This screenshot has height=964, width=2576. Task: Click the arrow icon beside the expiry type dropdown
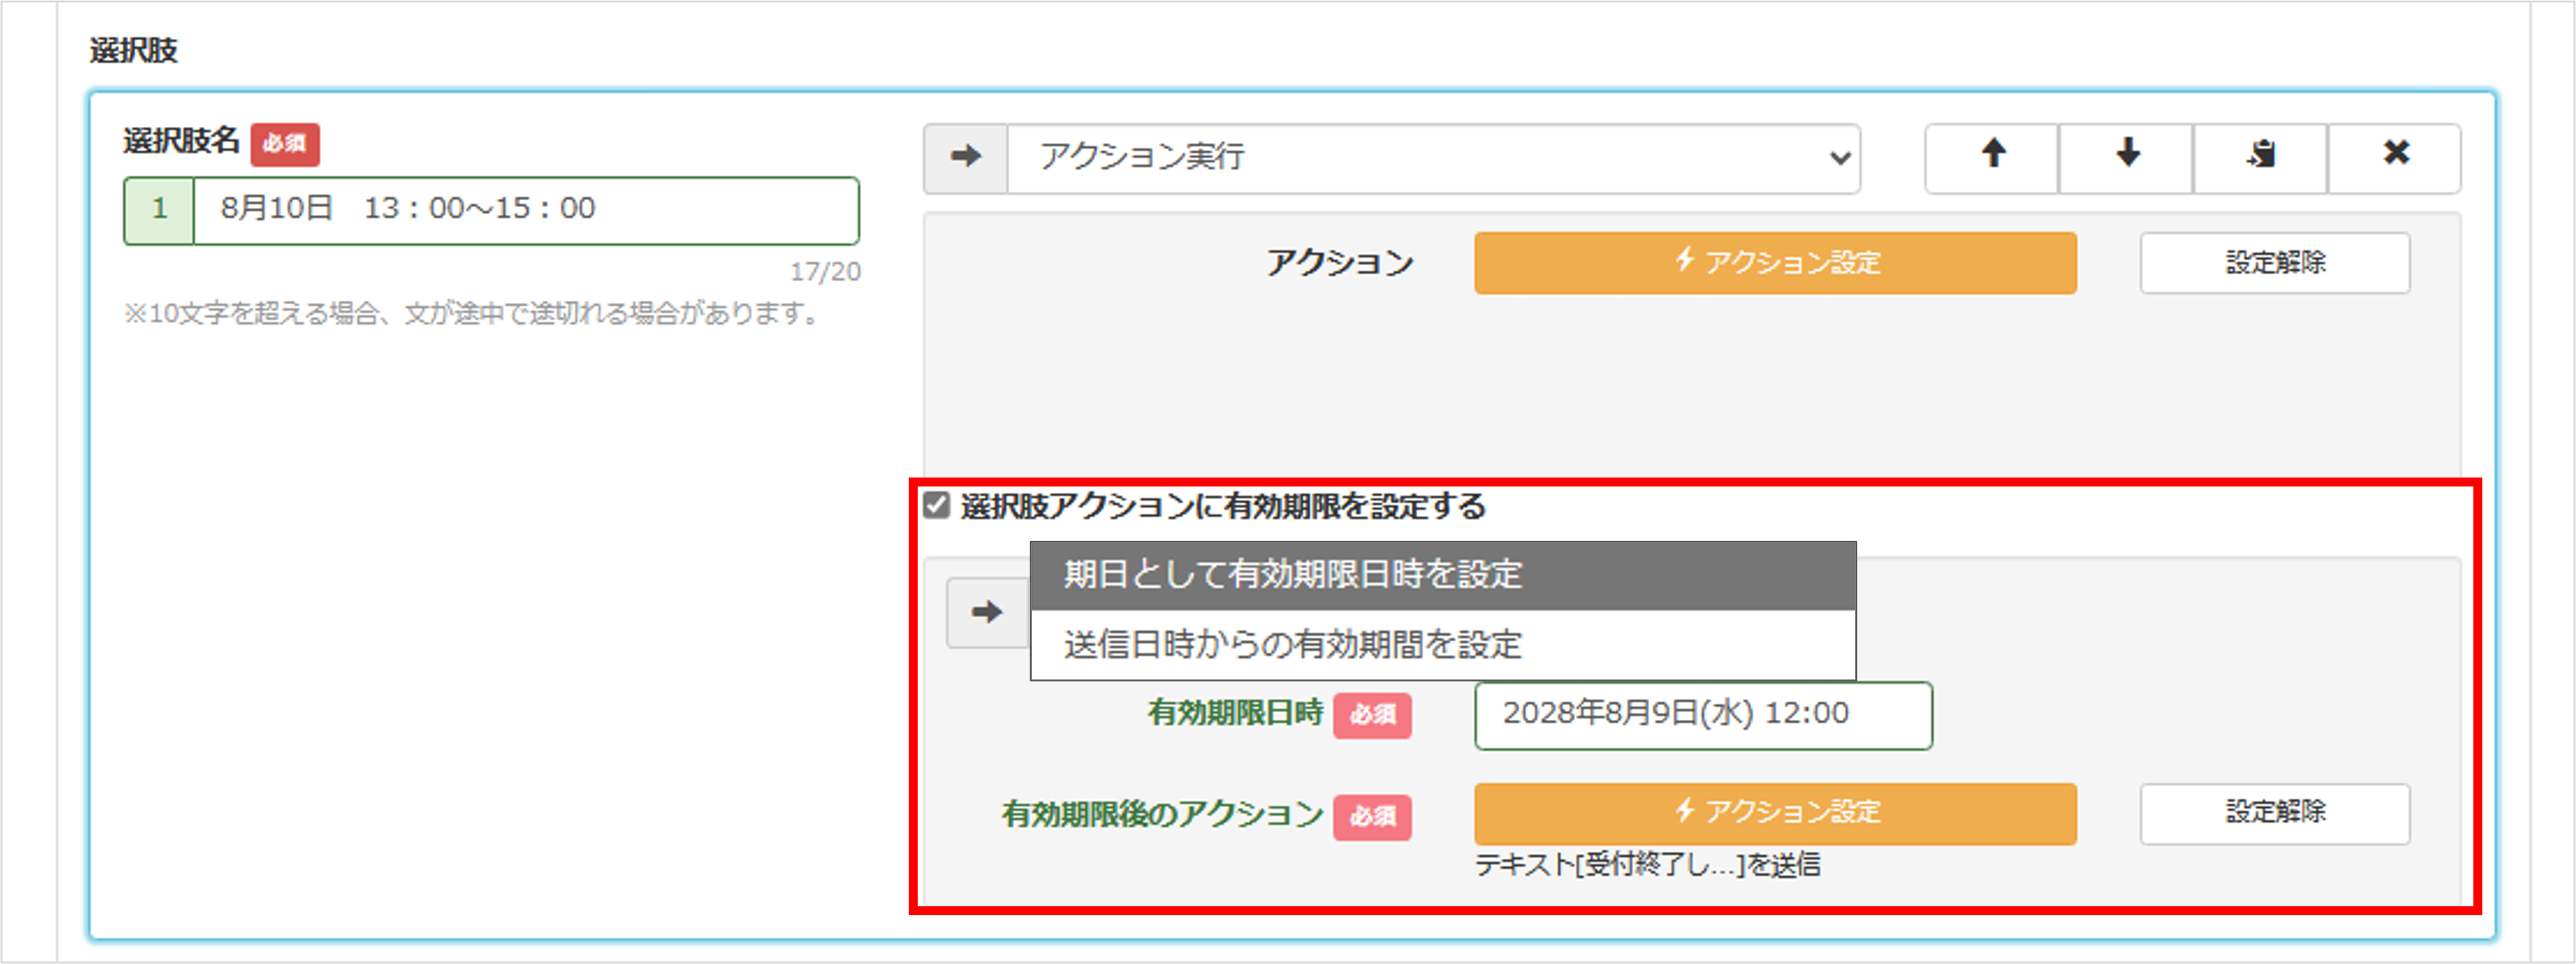point(988,612)
